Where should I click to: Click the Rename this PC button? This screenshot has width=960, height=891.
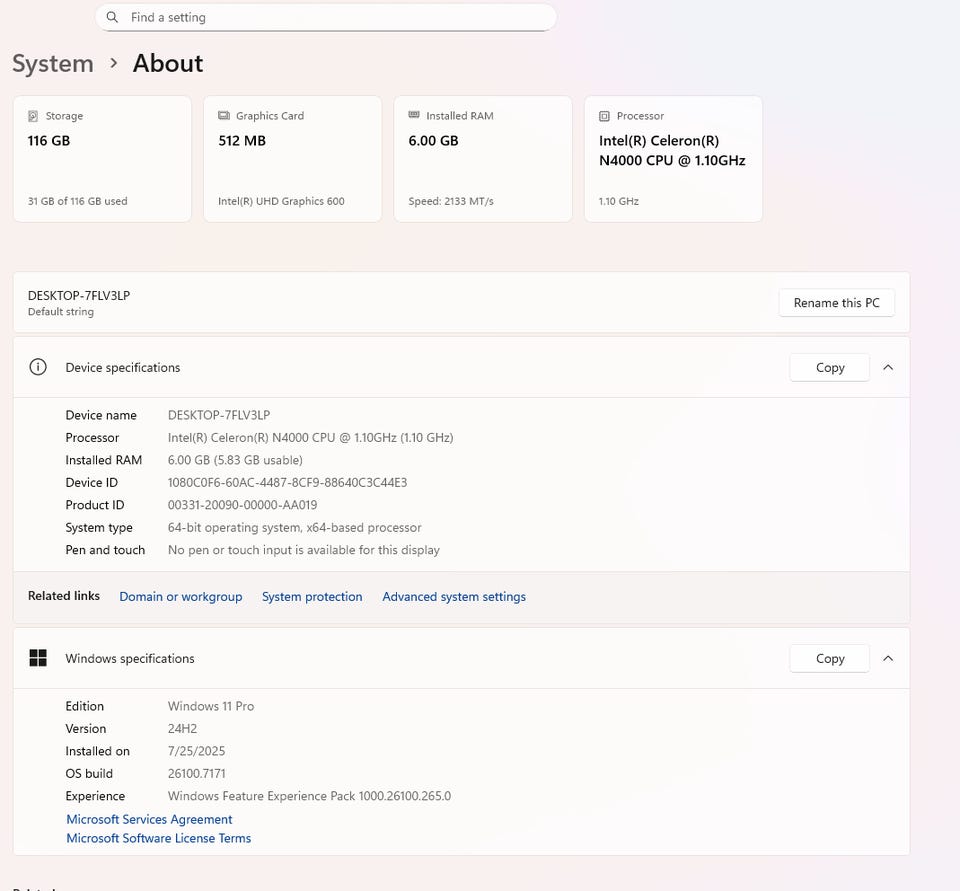pos(836,303)
